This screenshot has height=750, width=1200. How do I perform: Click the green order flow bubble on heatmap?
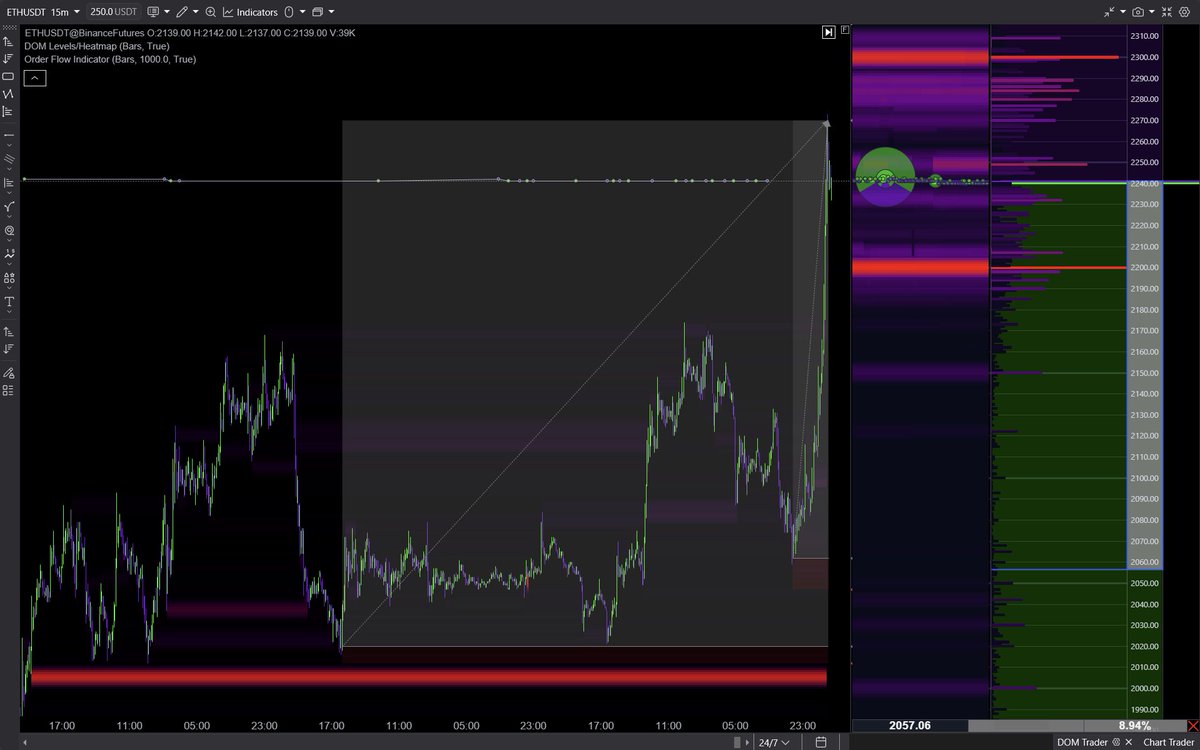tap(885, 177)
